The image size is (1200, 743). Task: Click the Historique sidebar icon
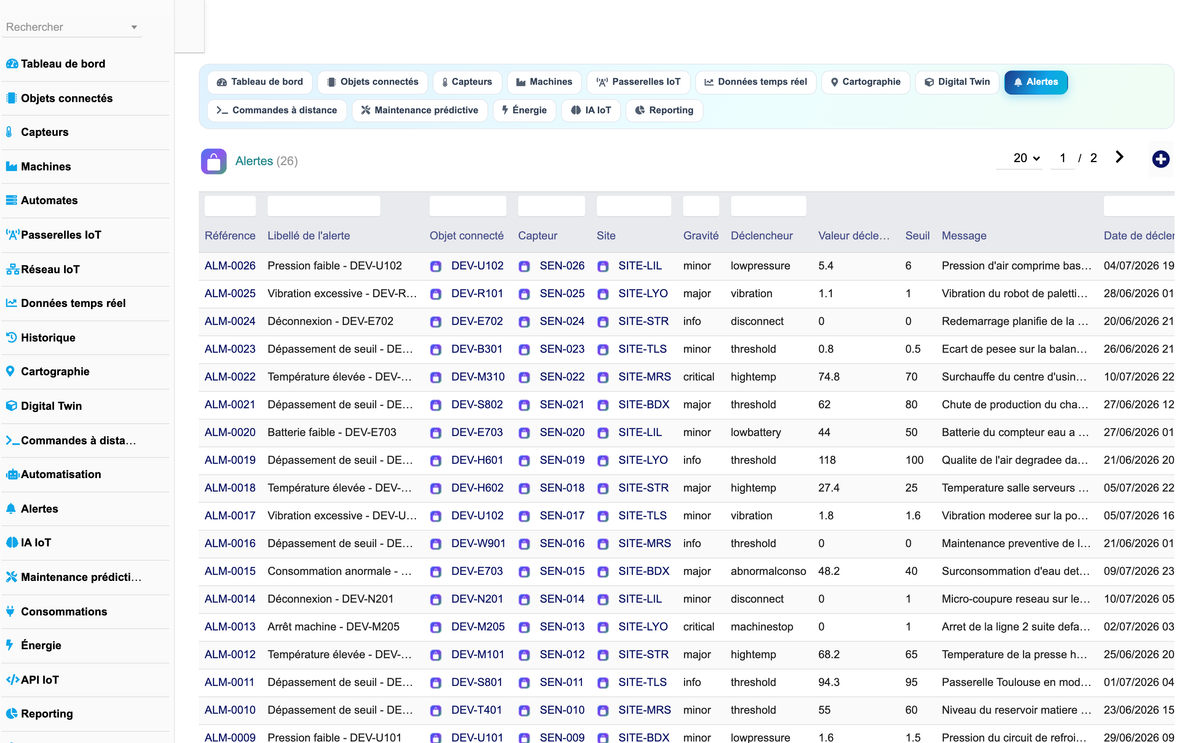tap(12, 338)
